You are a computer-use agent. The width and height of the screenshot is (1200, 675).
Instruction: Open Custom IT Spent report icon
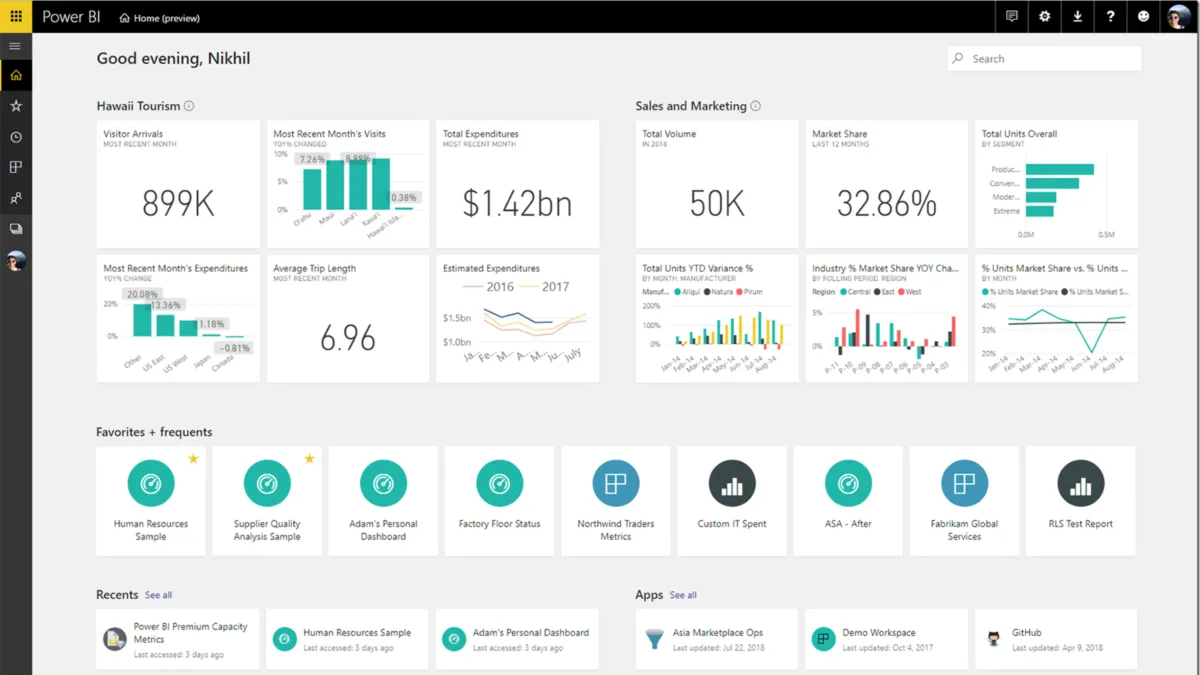coord(732,484)
